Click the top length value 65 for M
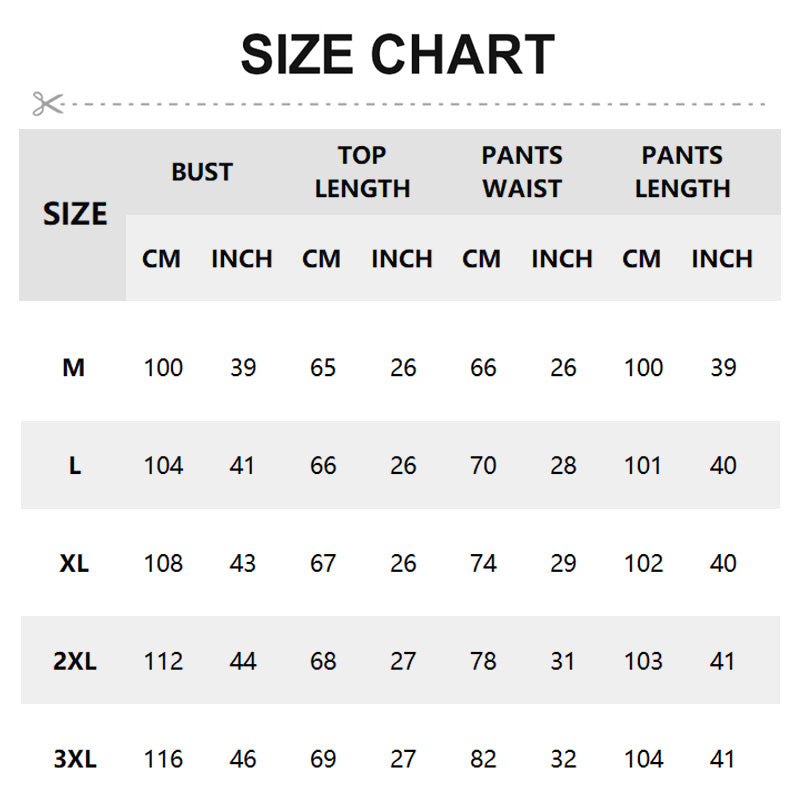 click(323, 368)
